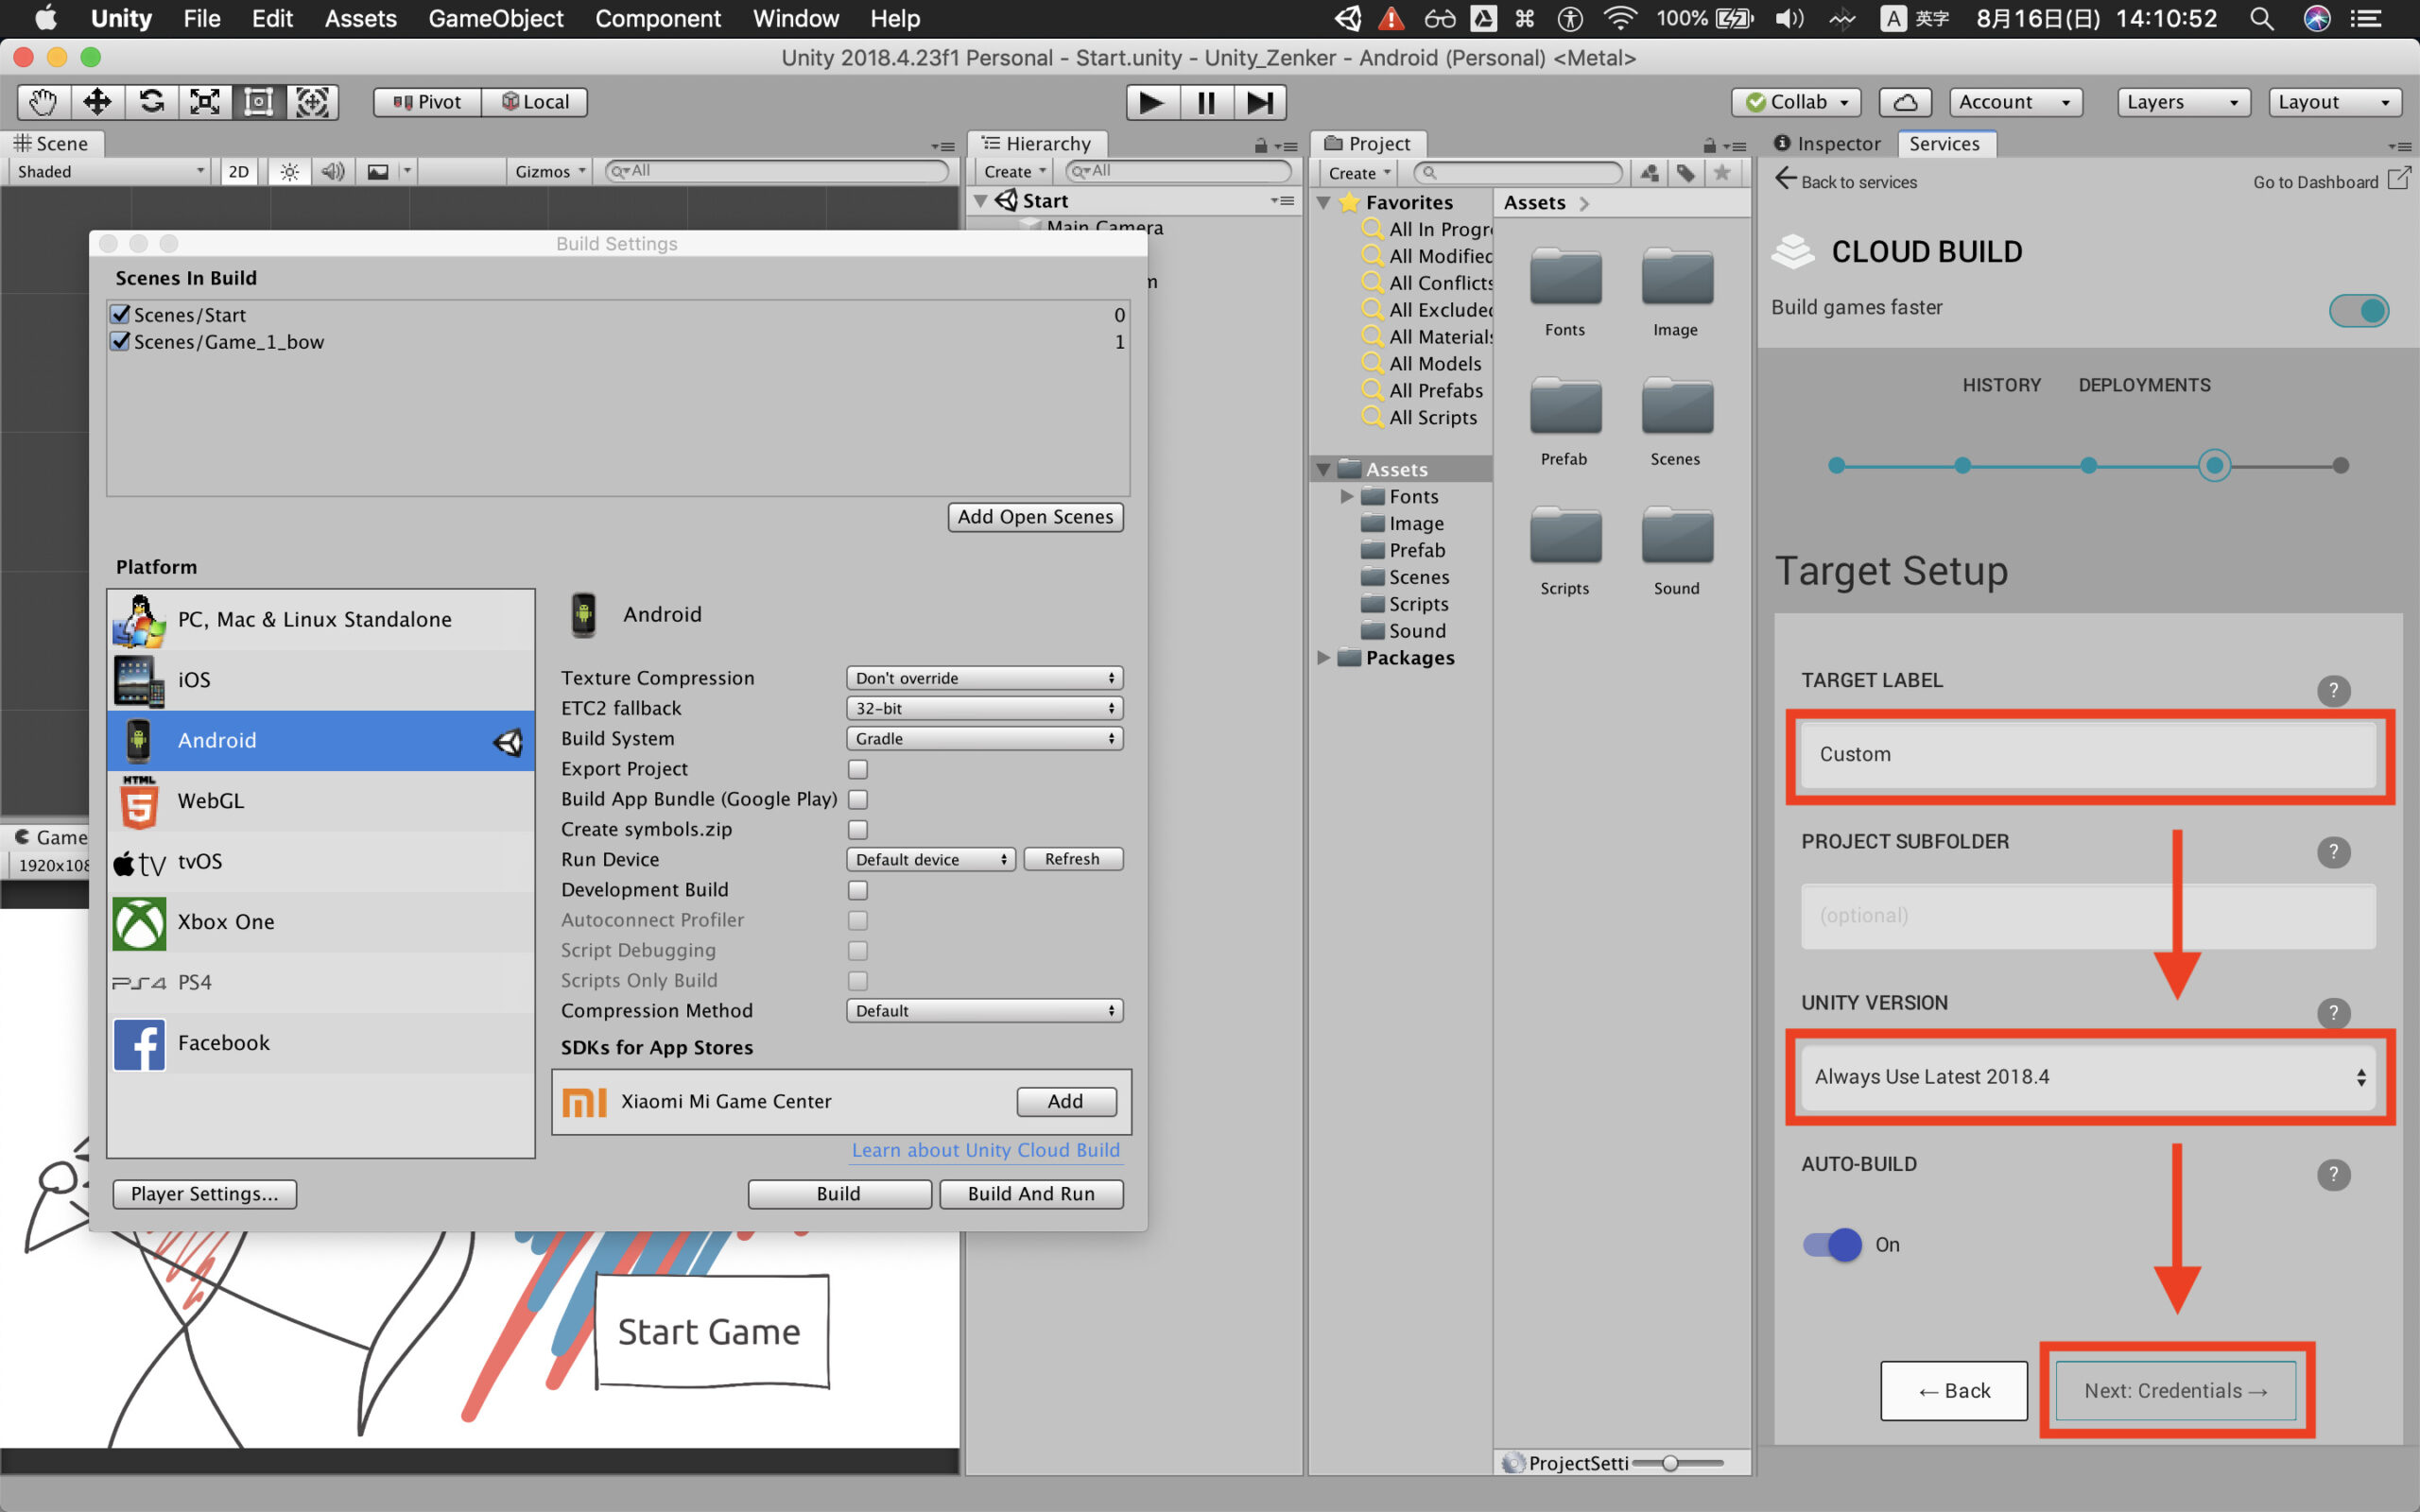Open the Cloud services icon button
2420x1512 pixels.
[x=1905, y=102]
